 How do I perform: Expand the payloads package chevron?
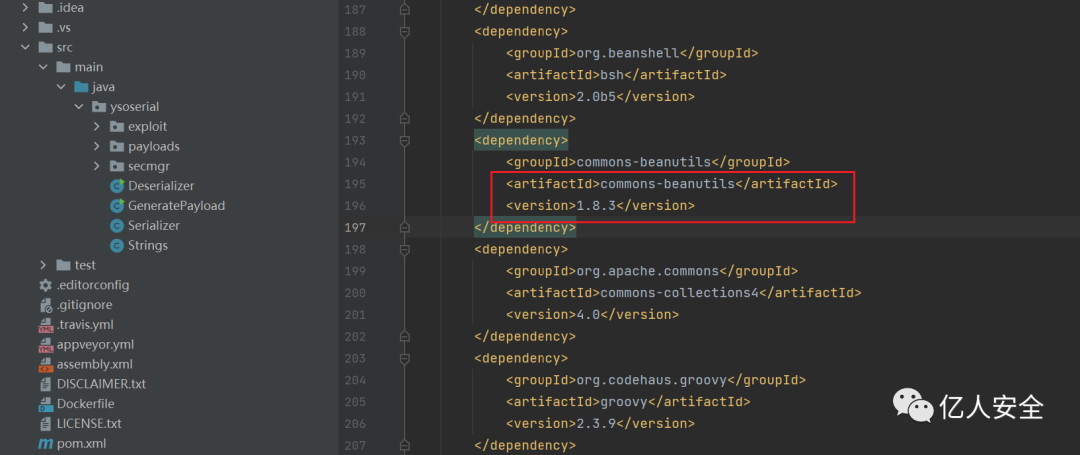[97, 147]
